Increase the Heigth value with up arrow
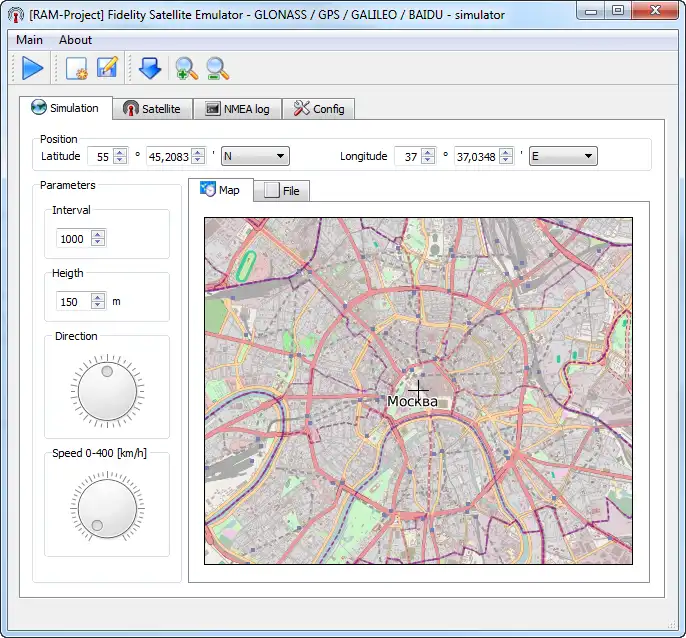This screenshot has height=638, width=686. [98, 296]
